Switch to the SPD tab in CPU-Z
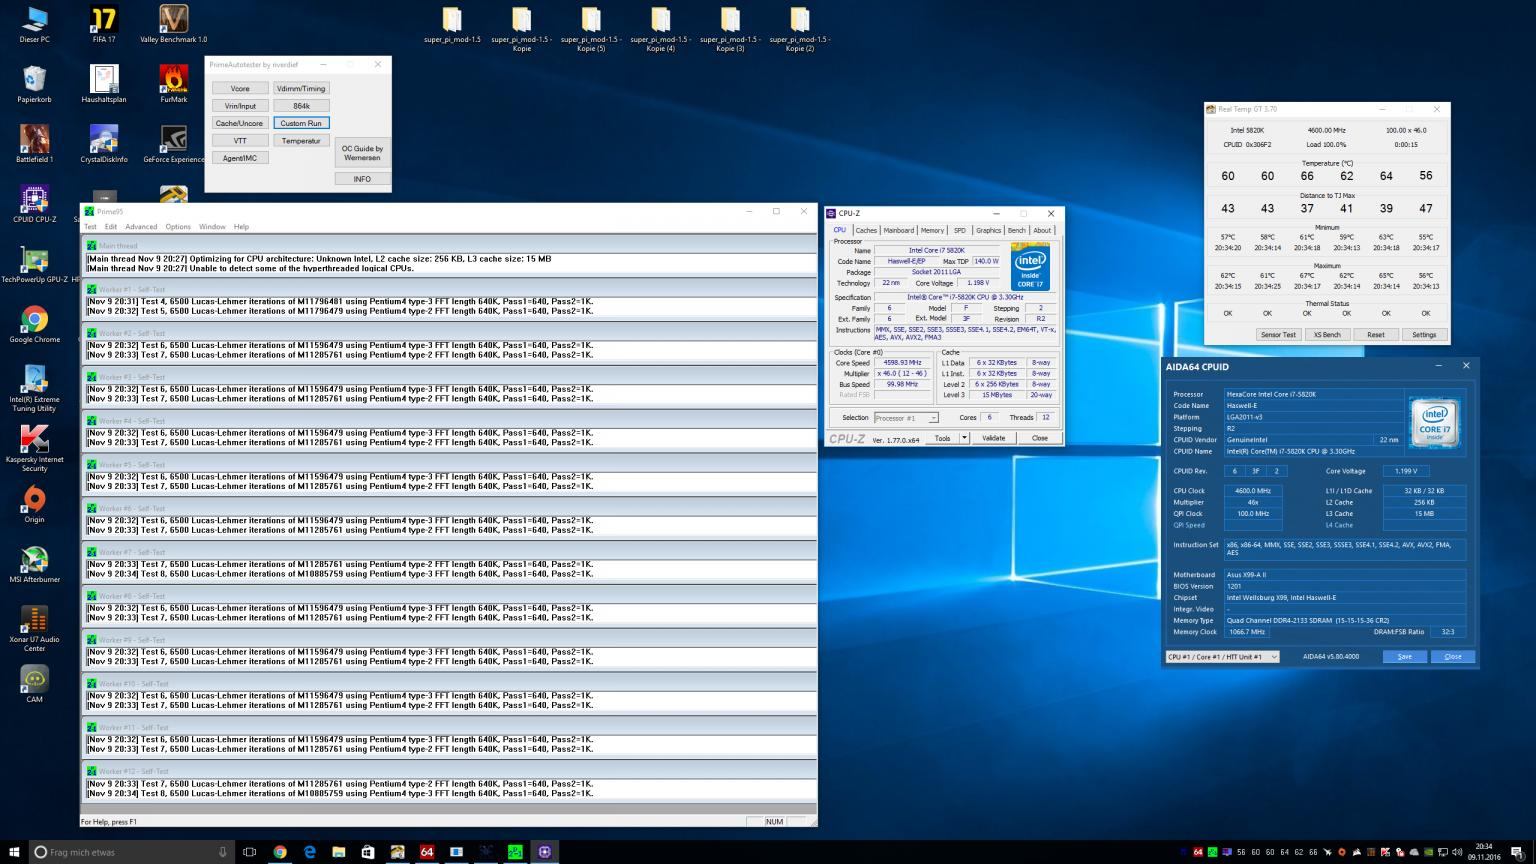This screenshot has width=1536, height=864. 959,230
